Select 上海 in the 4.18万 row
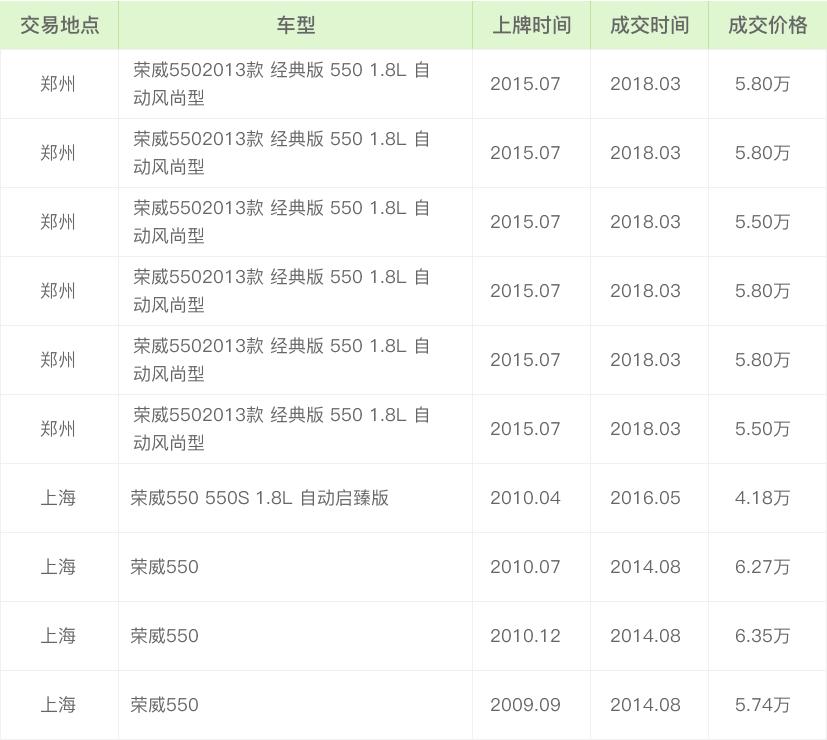The width and height of the screenshot is (827, 740). tap(59, 497)
